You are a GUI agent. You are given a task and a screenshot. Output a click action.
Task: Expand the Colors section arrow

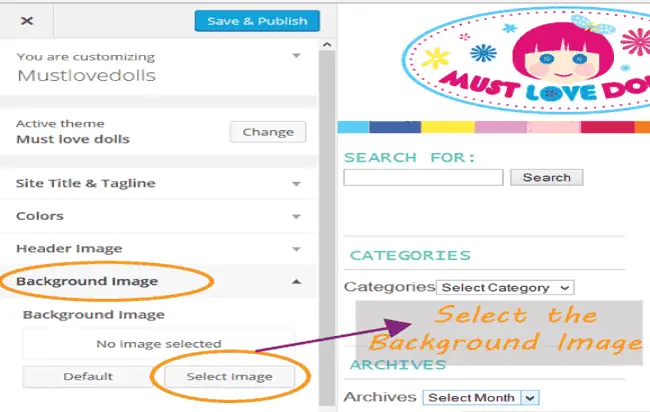(x=296, y=216)
